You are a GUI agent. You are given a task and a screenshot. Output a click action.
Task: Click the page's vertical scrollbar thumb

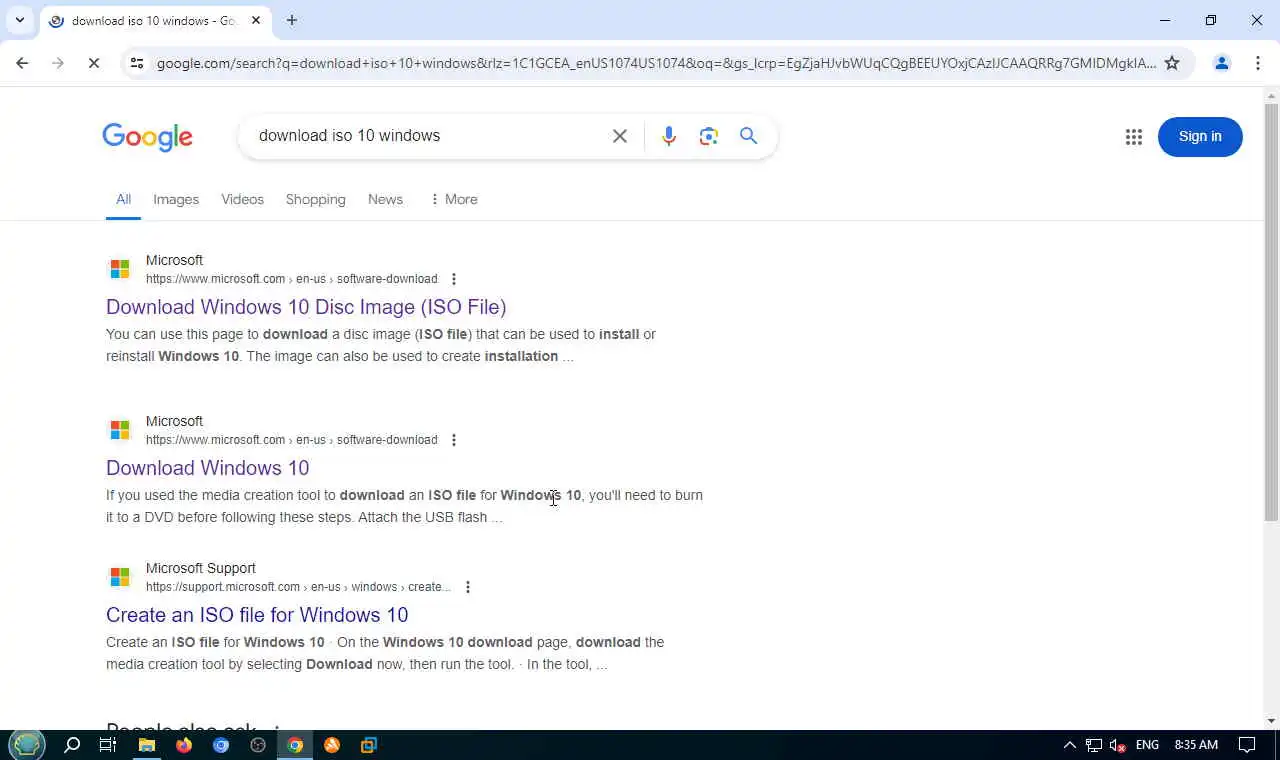(x=1271, y=312)
